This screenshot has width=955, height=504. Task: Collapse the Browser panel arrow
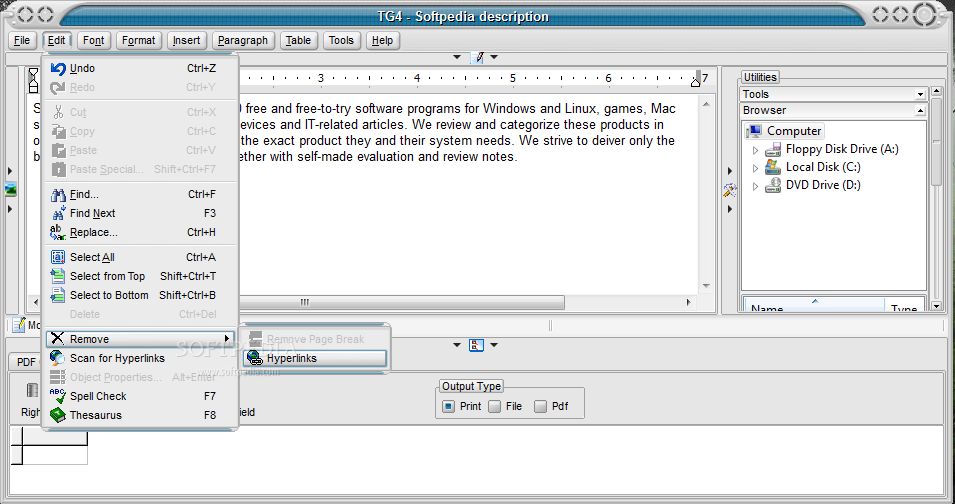coord(920,111)
